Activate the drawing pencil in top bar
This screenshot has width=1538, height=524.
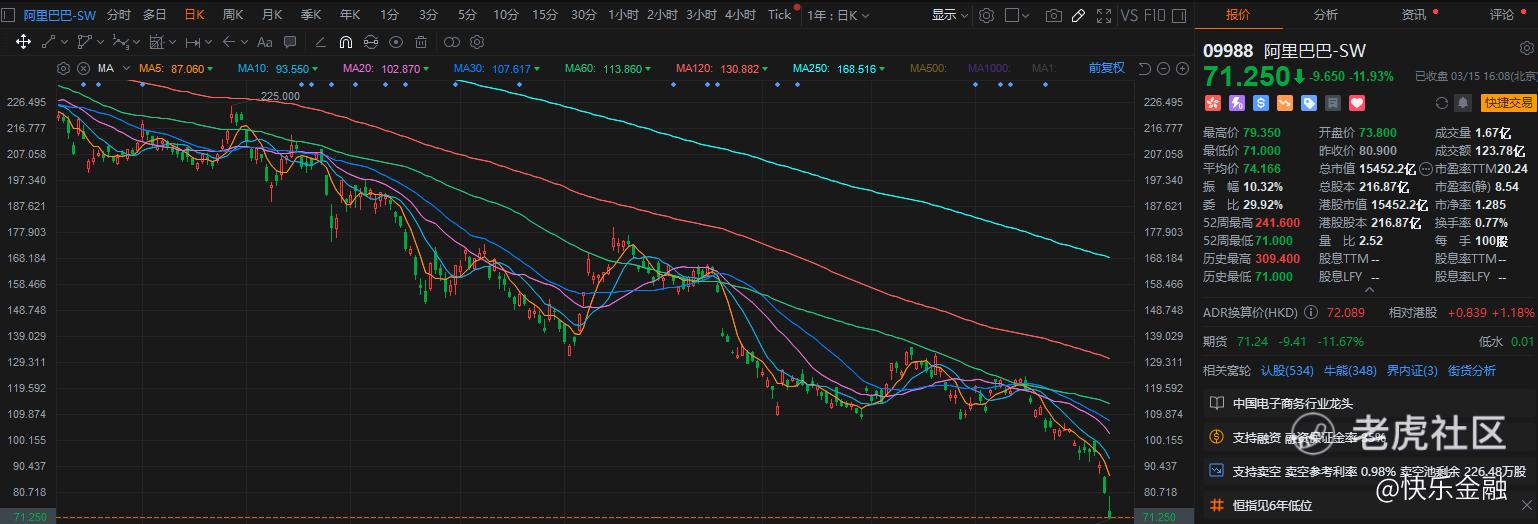(x=1078, y=15)
